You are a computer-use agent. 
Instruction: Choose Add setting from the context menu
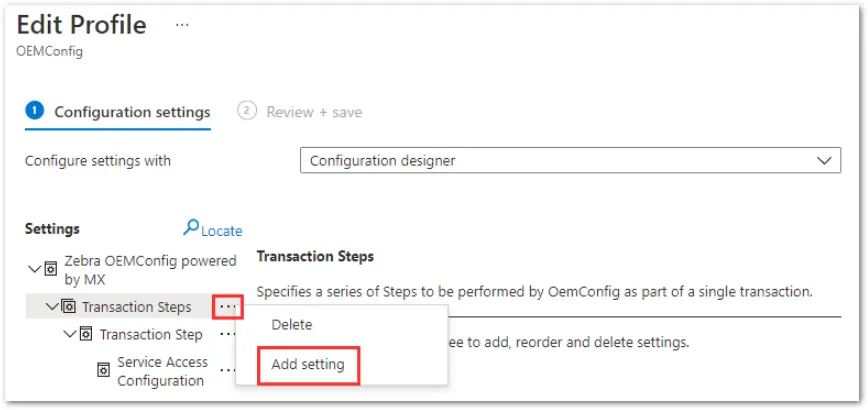coord(308,365)
